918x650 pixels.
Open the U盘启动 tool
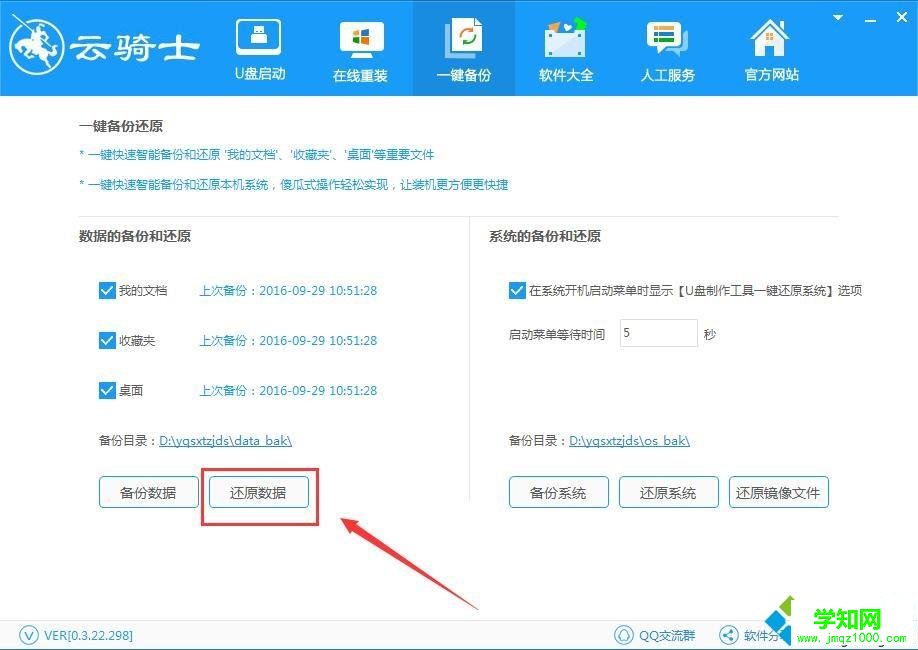click(259, 47)
